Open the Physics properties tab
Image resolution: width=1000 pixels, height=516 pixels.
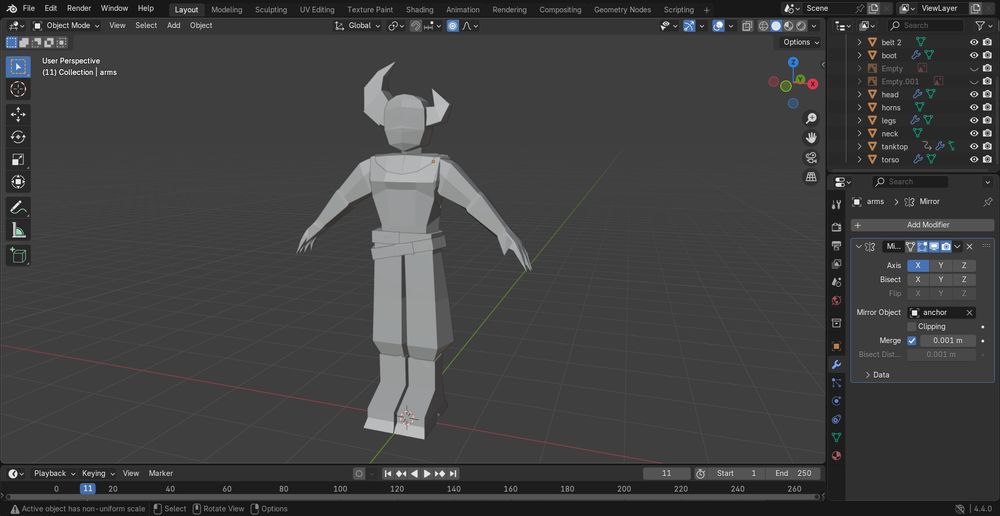point(836,401)
